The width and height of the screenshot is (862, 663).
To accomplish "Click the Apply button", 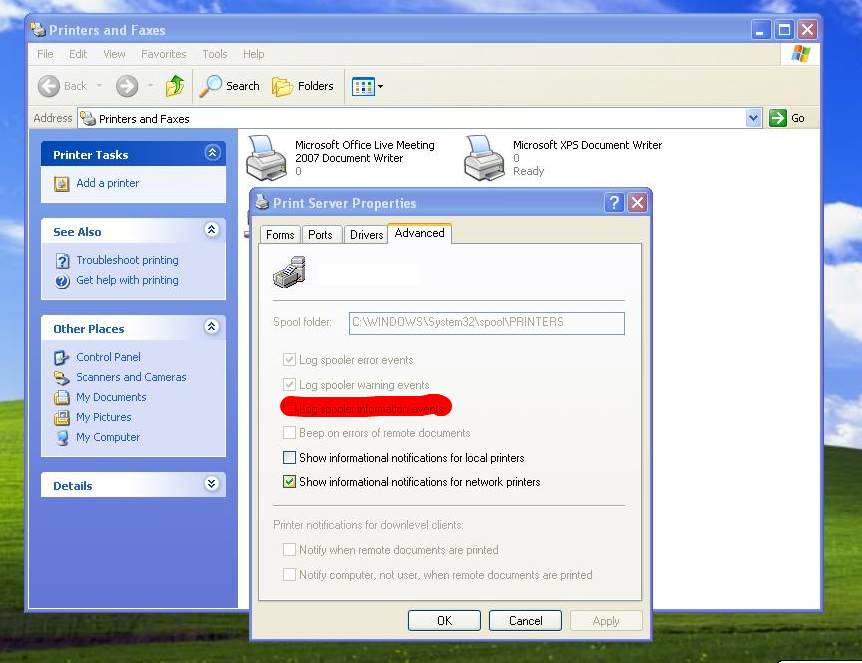I will pos(606,621).
